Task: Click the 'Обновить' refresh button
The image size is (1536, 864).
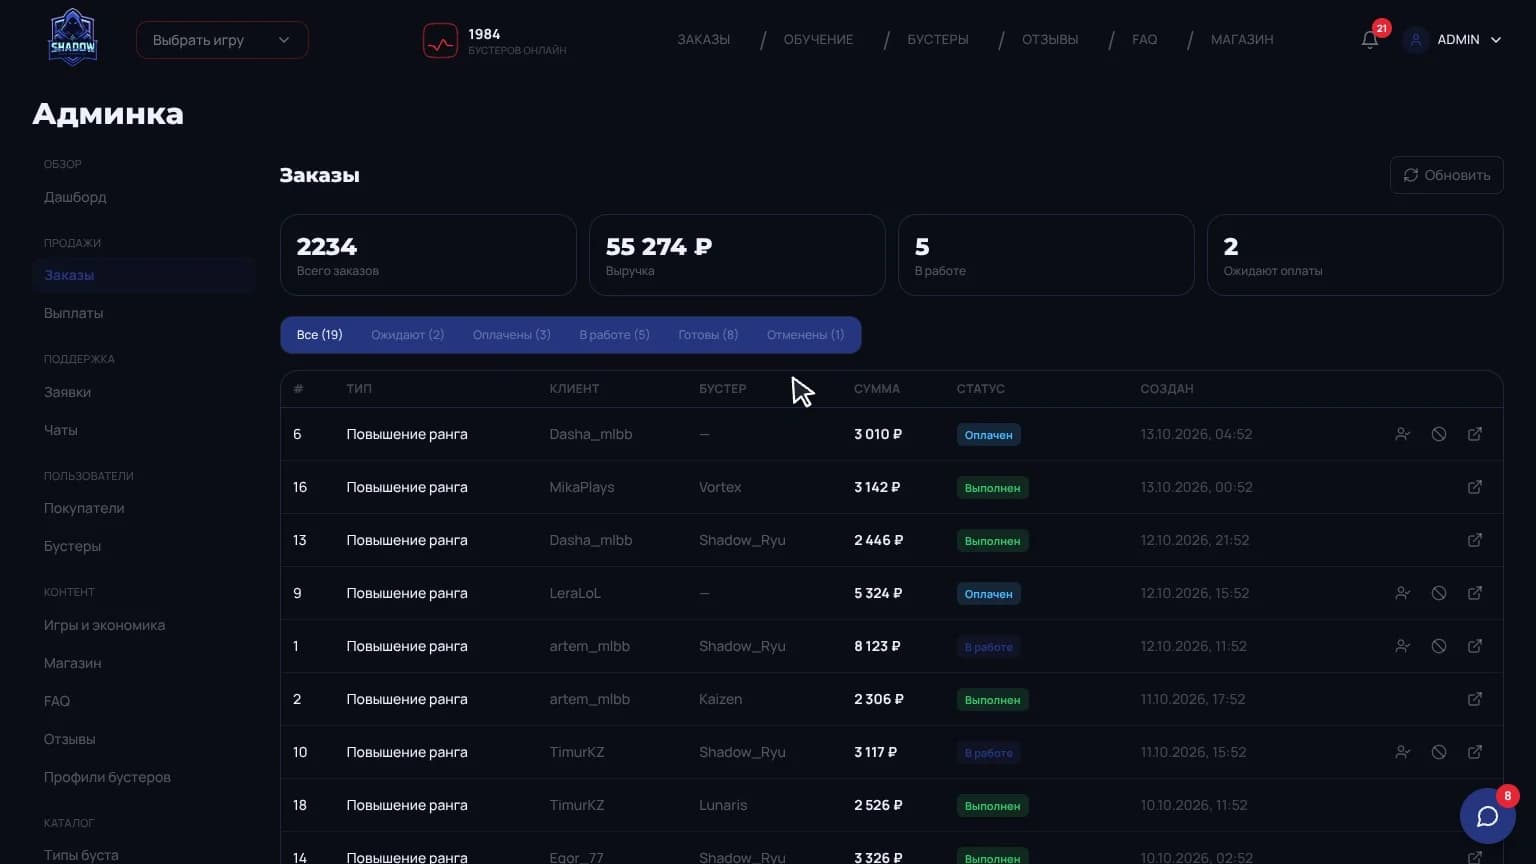Action: [1446, 175]
